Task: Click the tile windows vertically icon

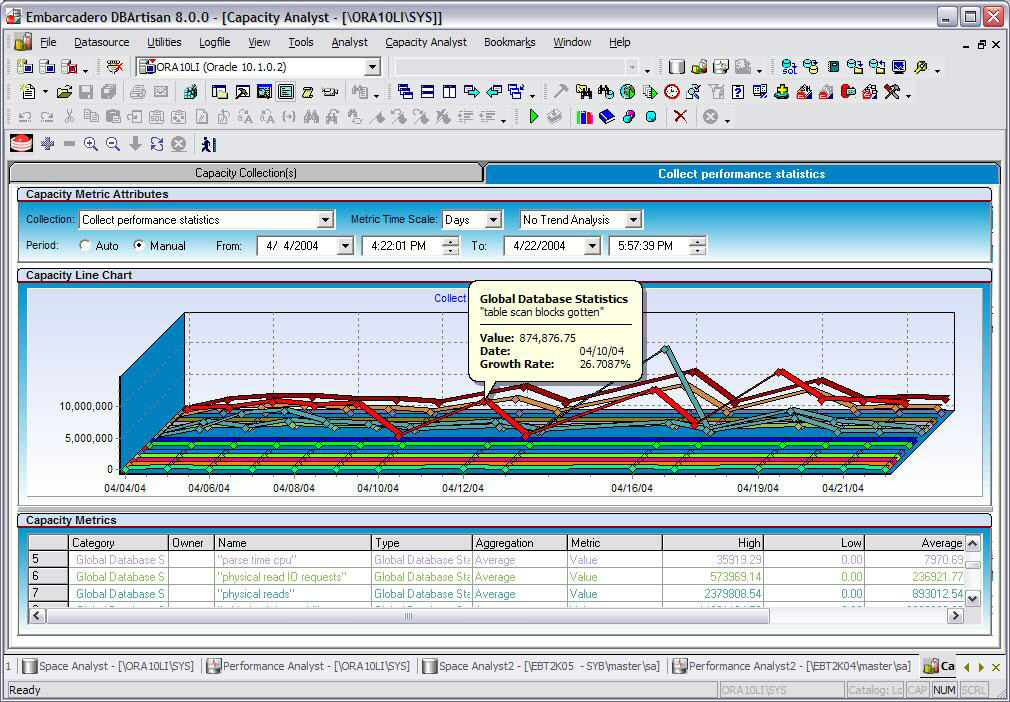Action: pos(450,92)
